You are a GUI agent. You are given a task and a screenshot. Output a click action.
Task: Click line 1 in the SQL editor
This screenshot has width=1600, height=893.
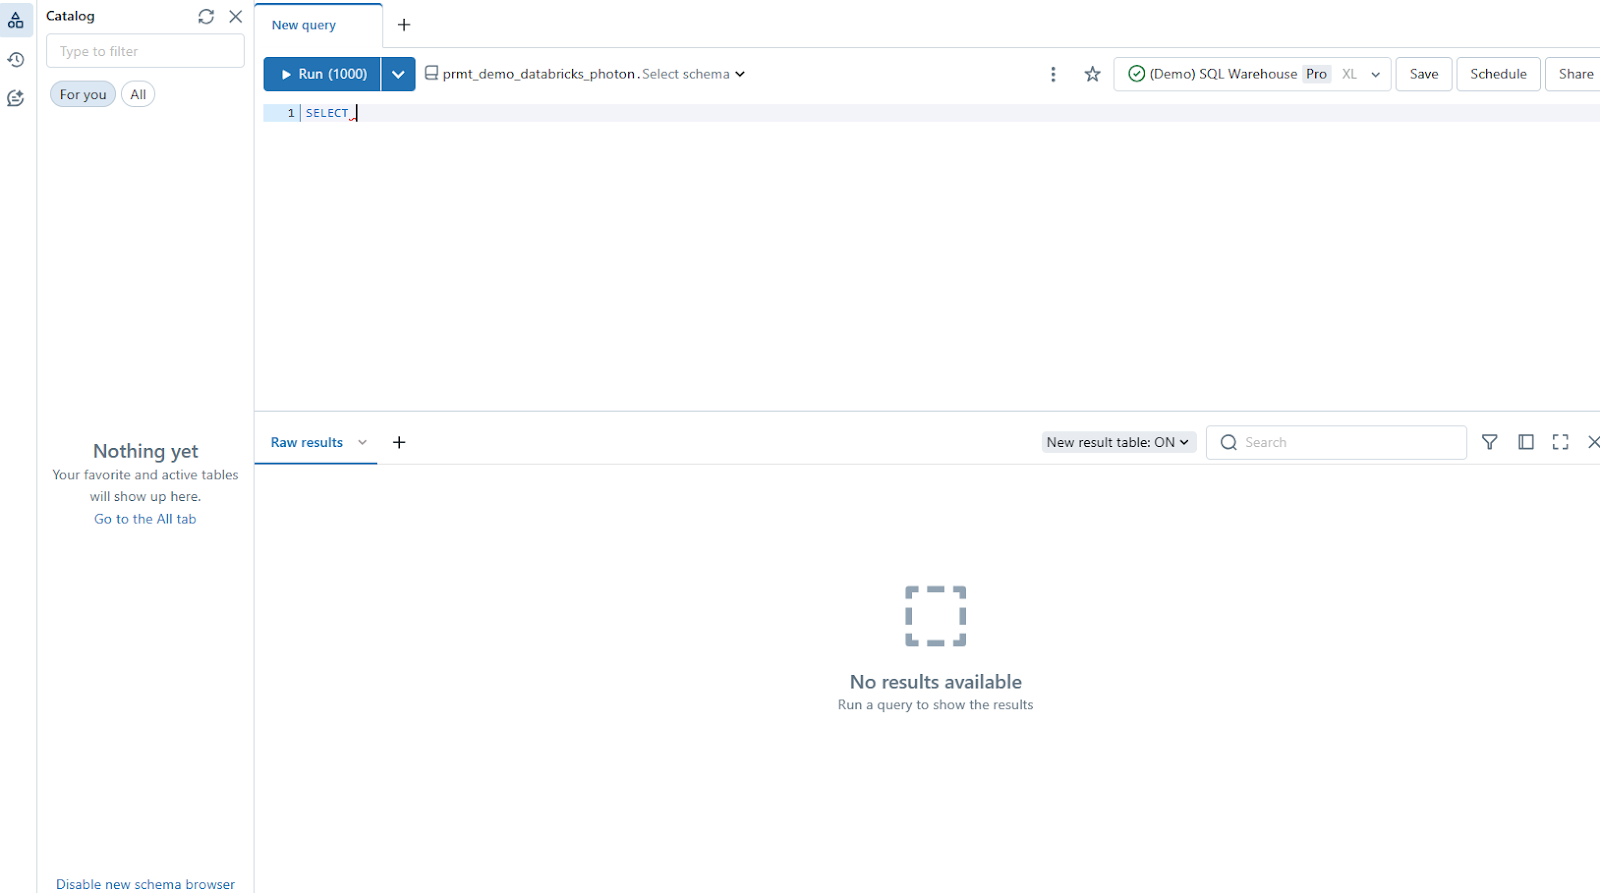931,113
